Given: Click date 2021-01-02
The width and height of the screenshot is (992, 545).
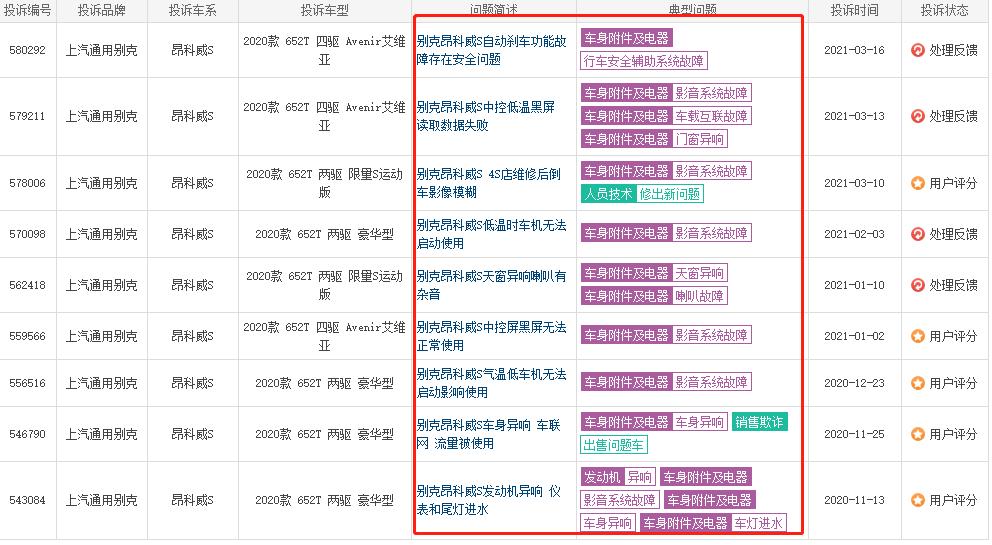Looking at the screenshot, I should [854, 336].
